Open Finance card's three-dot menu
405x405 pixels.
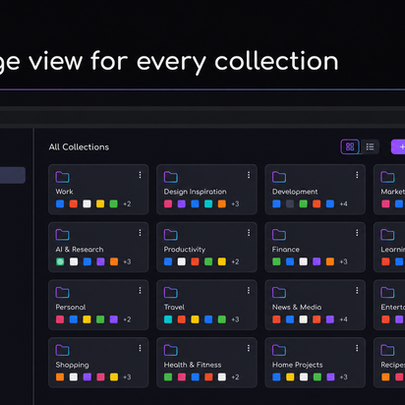coord(357,233)
